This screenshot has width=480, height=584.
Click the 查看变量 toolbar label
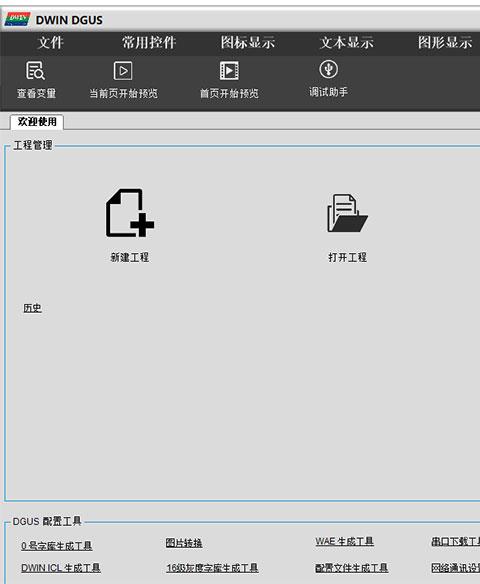point(36,93)
